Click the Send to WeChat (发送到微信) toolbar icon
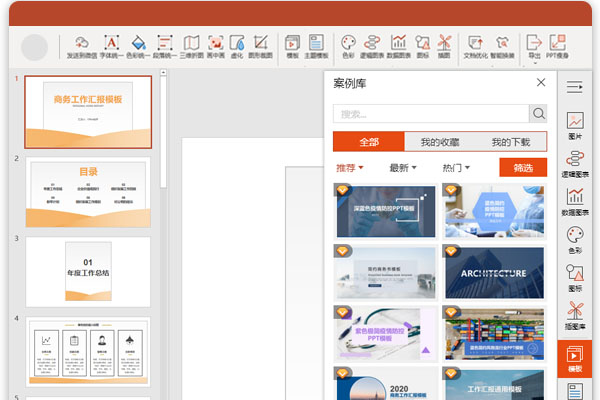The image size is (600, 400). tap(82, 44)
